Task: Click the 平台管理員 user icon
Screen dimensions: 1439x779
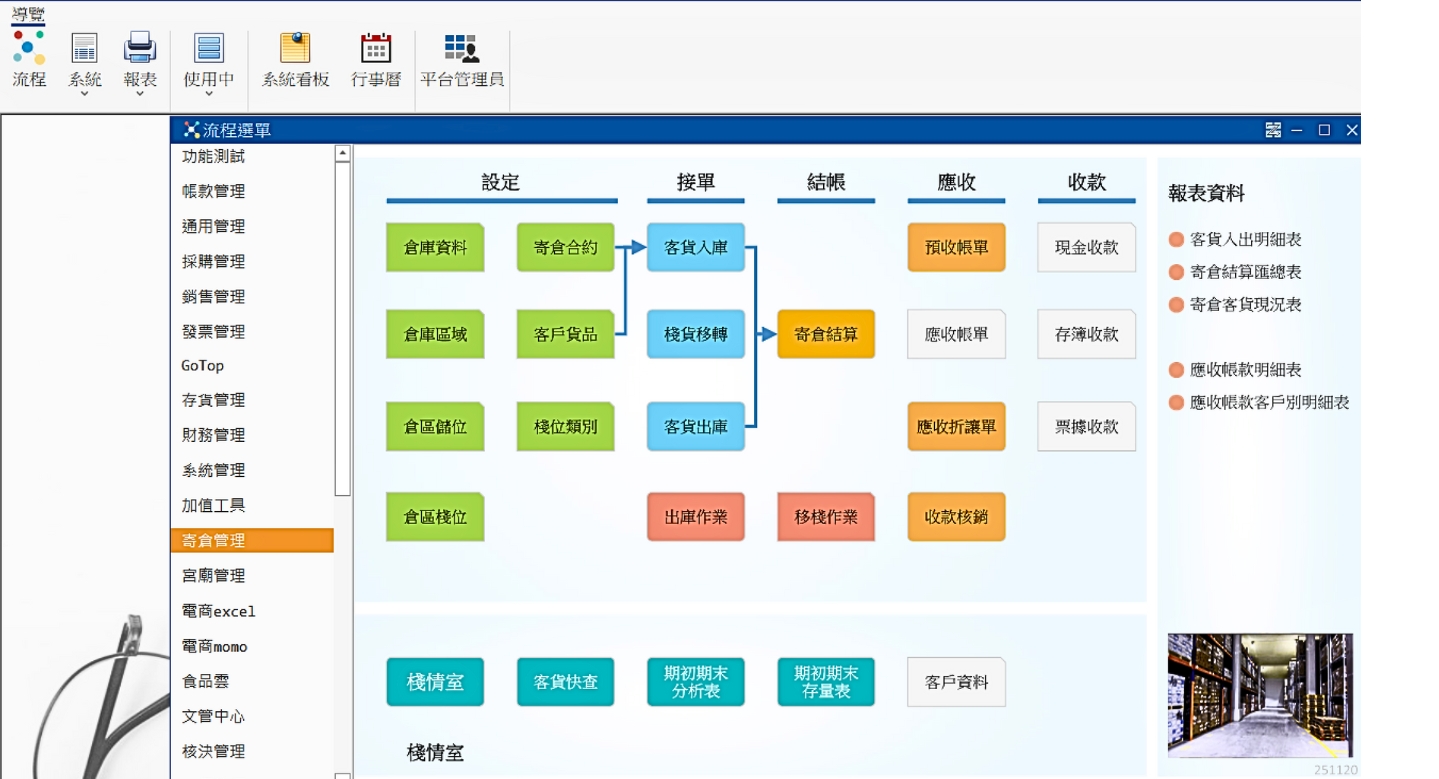Action: pyautogui.click(x=461, y=48)
